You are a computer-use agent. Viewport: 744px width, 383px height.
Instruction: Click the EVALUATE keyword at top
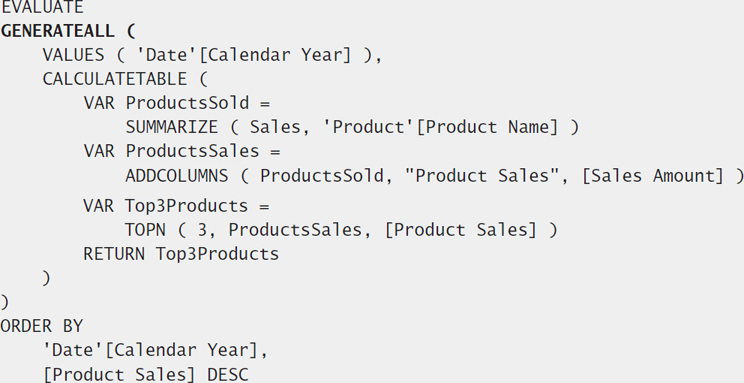[x=42, y=7]
